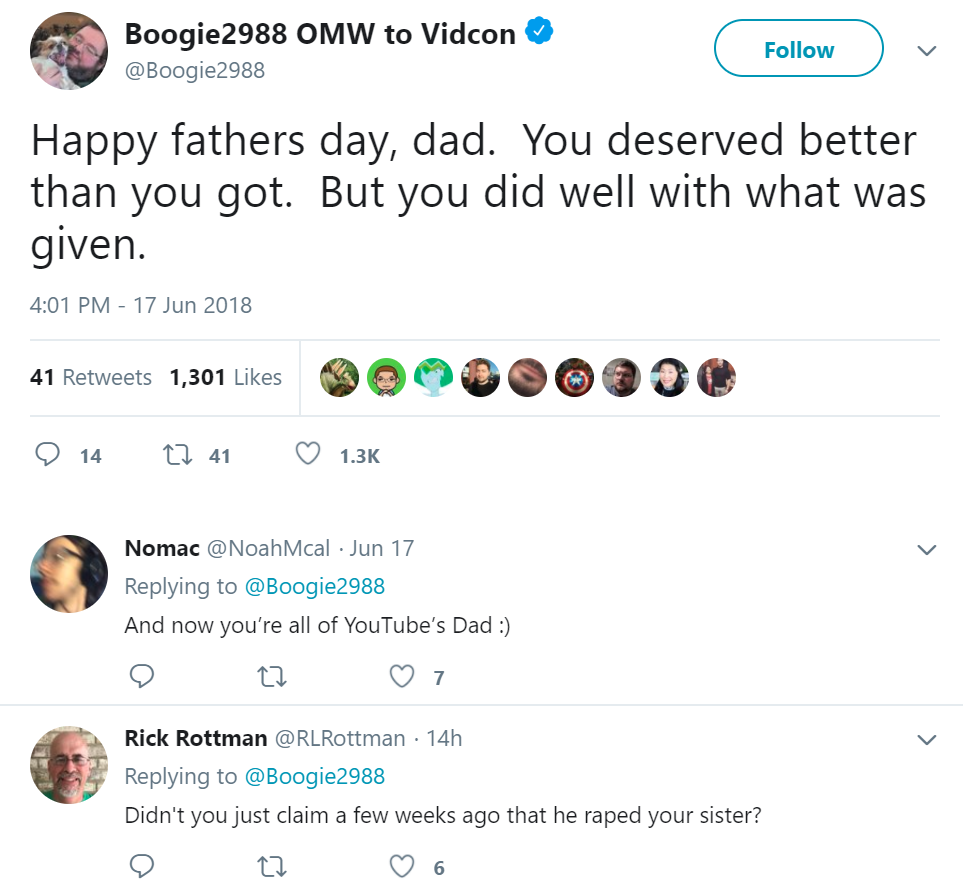
Task: Open the options chevron on Rick Rottman's reply
Action: click(927, 739)
